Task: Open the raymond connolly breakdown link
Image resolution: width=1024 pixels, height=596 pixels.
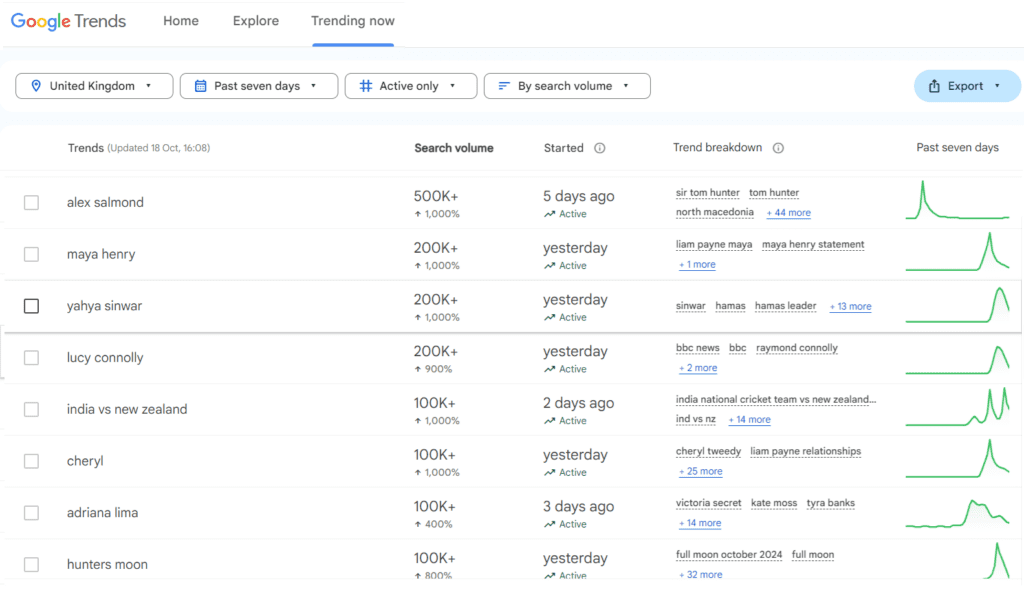Action: (x=797, y=347)
